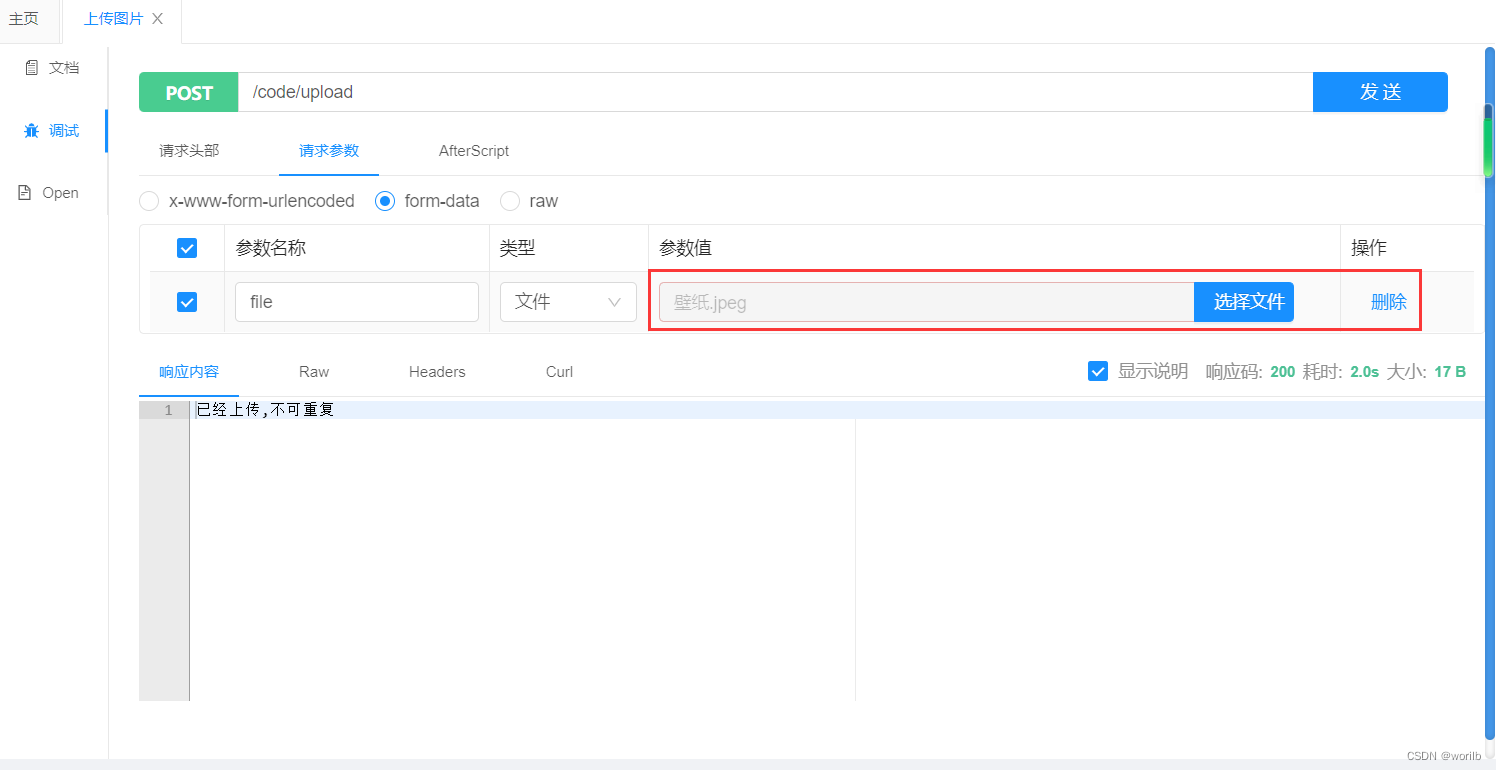Click the 调试 sidebar item
Viewport: 1496px width, 770px height.
click(52, 130)
